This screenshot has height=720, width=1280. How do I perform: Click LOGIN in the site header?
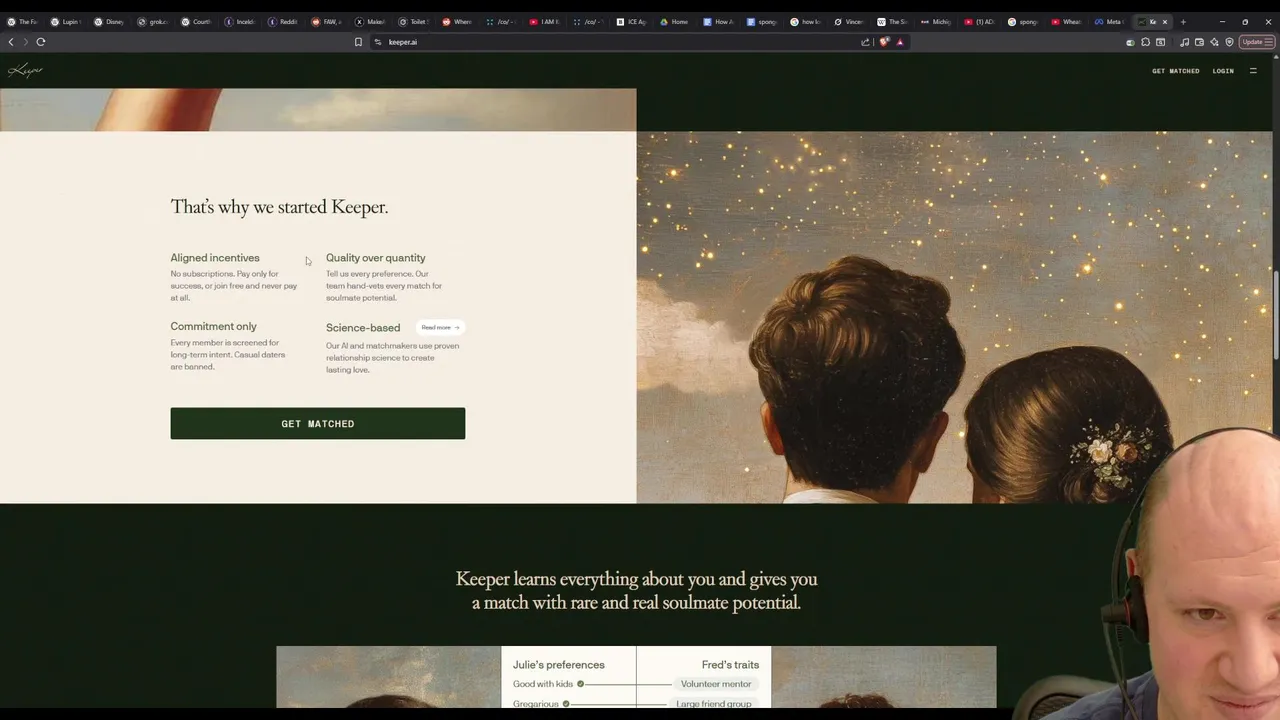(1223, 71)
